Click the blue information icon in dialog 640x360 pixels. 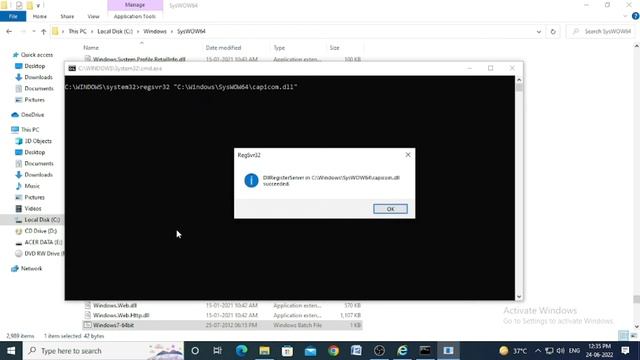pyautogui.click(x=251, y=180)
